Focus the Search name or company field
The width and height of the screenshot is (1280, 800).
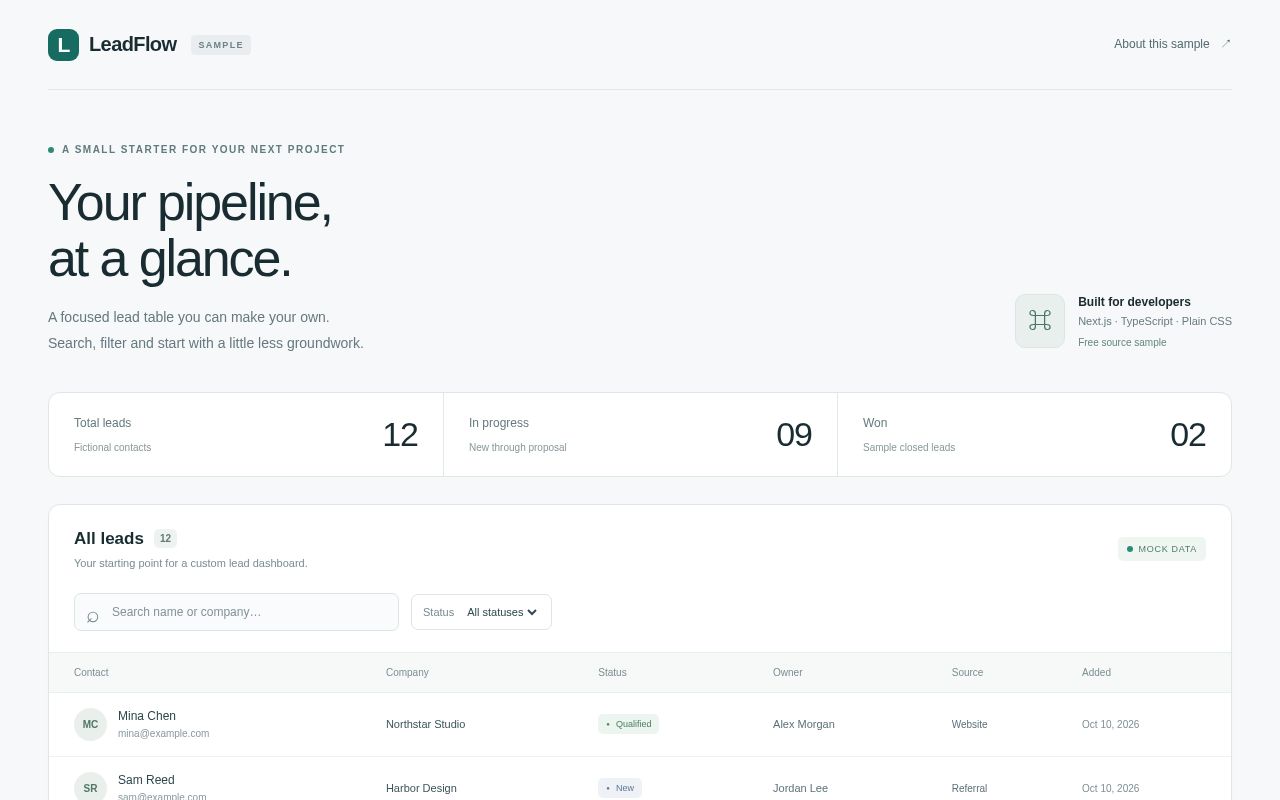(x=236, y=612)
